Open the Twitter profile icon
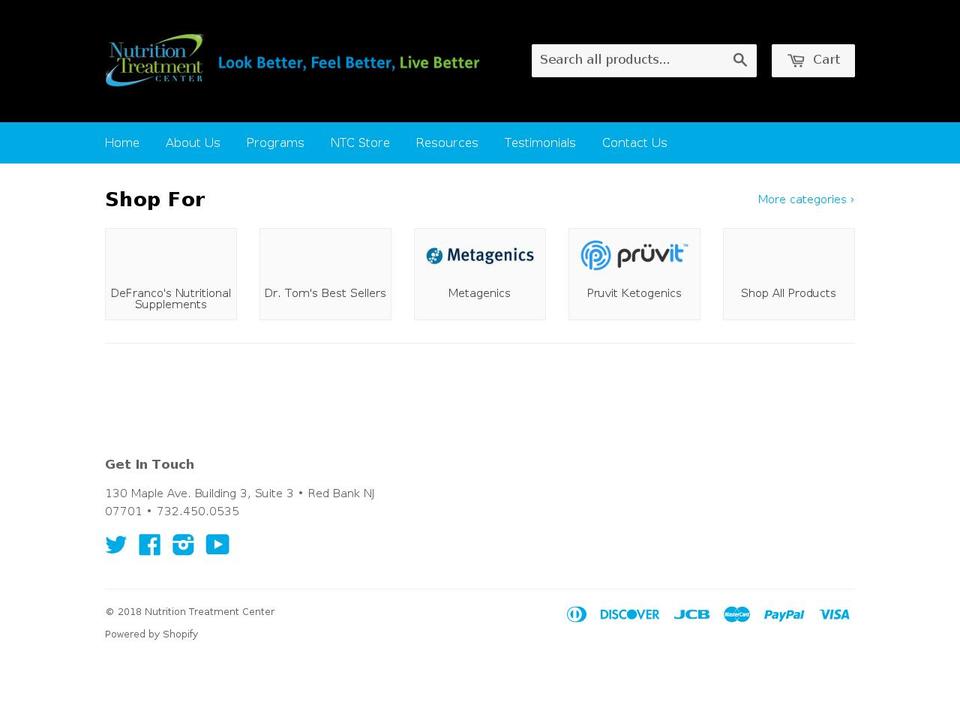This screenshot has height=720, width=960. tap(116, 544)
